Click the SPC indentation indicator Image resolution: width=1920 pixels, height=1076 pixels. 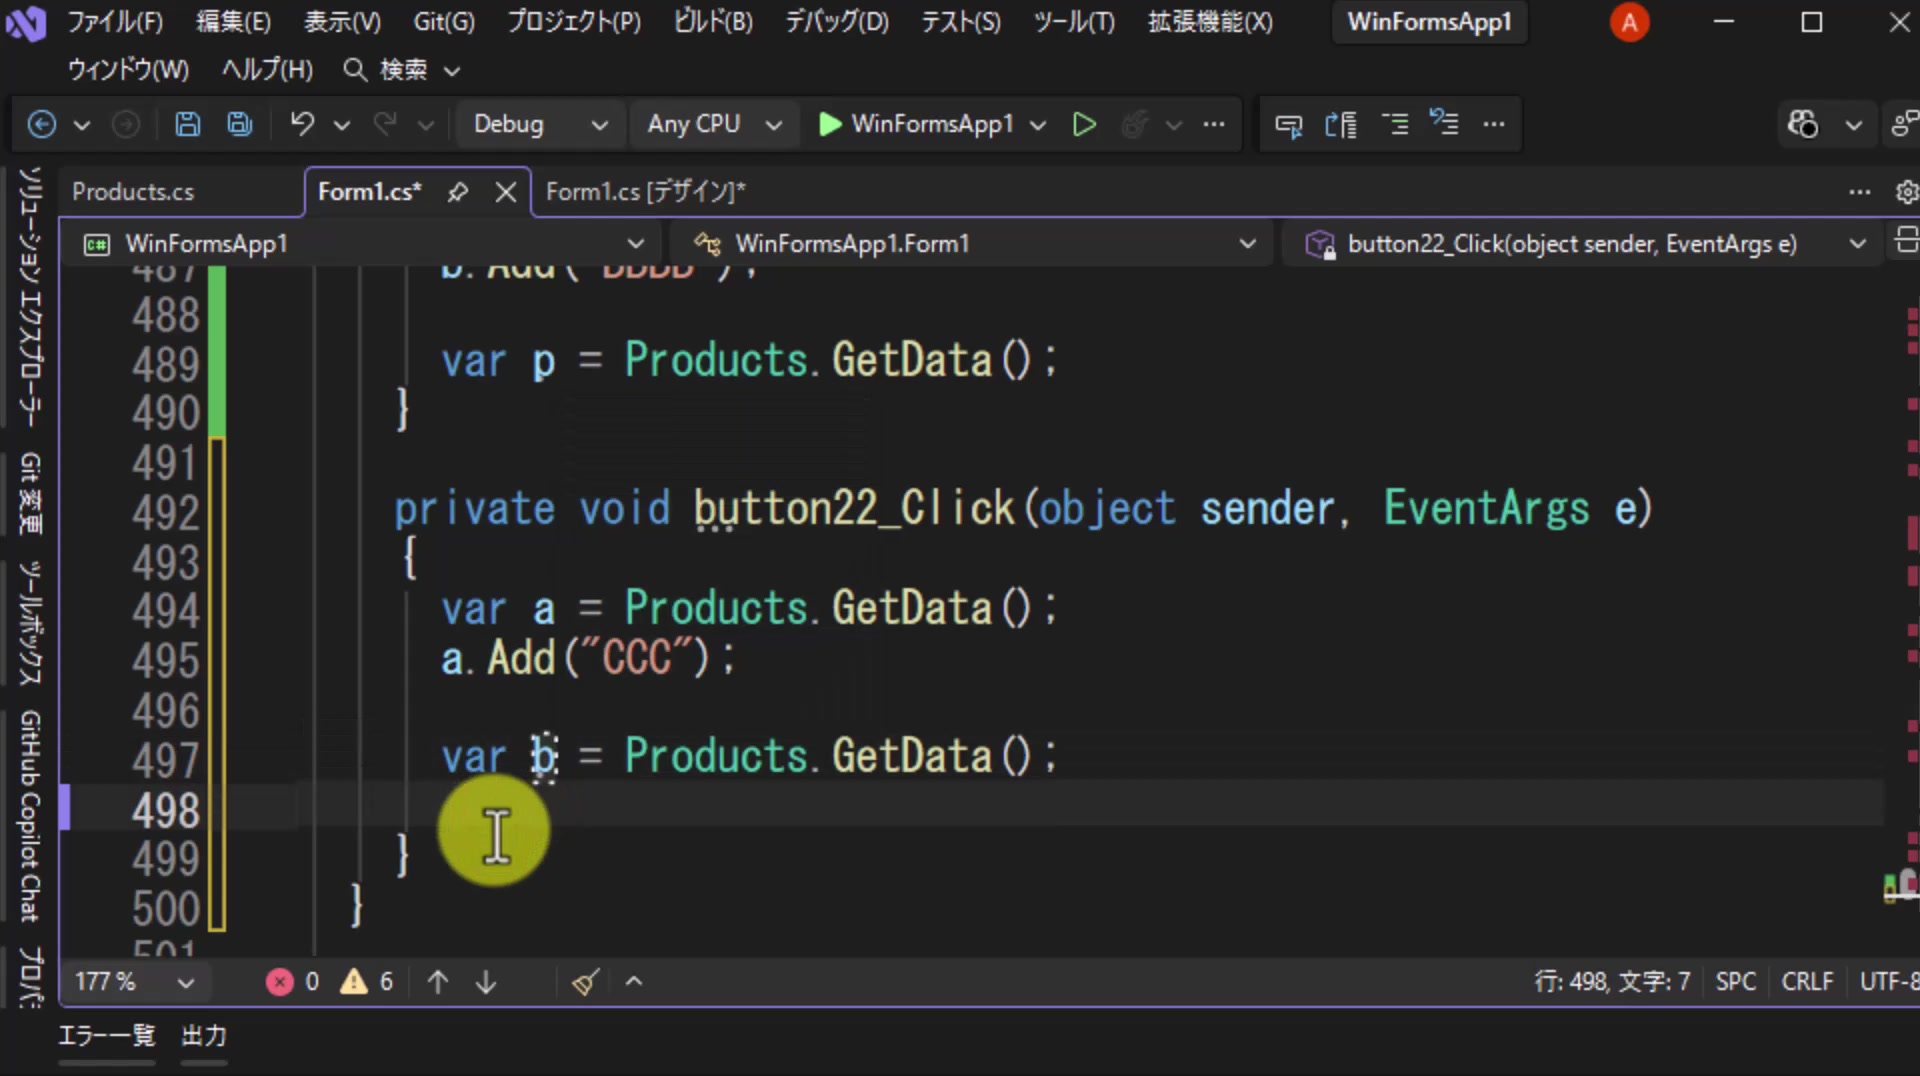[1736, 982]
